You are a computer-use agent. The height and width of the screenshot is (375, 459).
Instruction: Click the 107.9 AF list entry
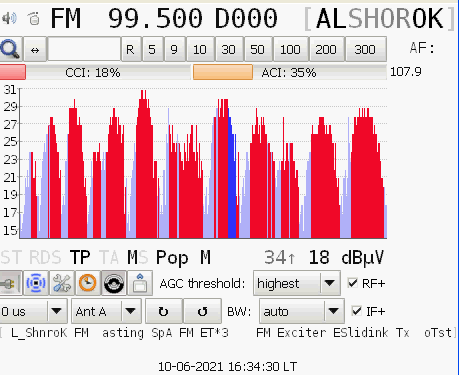click(x=406, y=72)
